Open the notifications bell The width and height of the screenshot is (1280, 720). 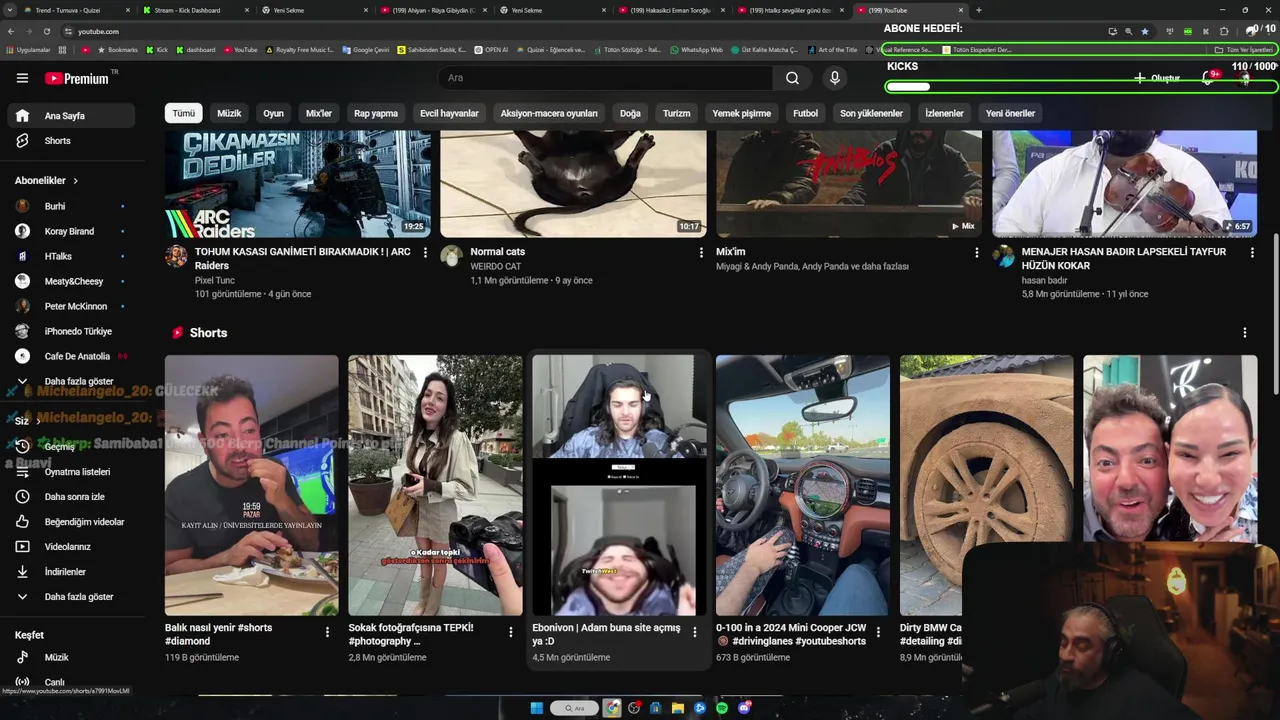pos(1208,78)
